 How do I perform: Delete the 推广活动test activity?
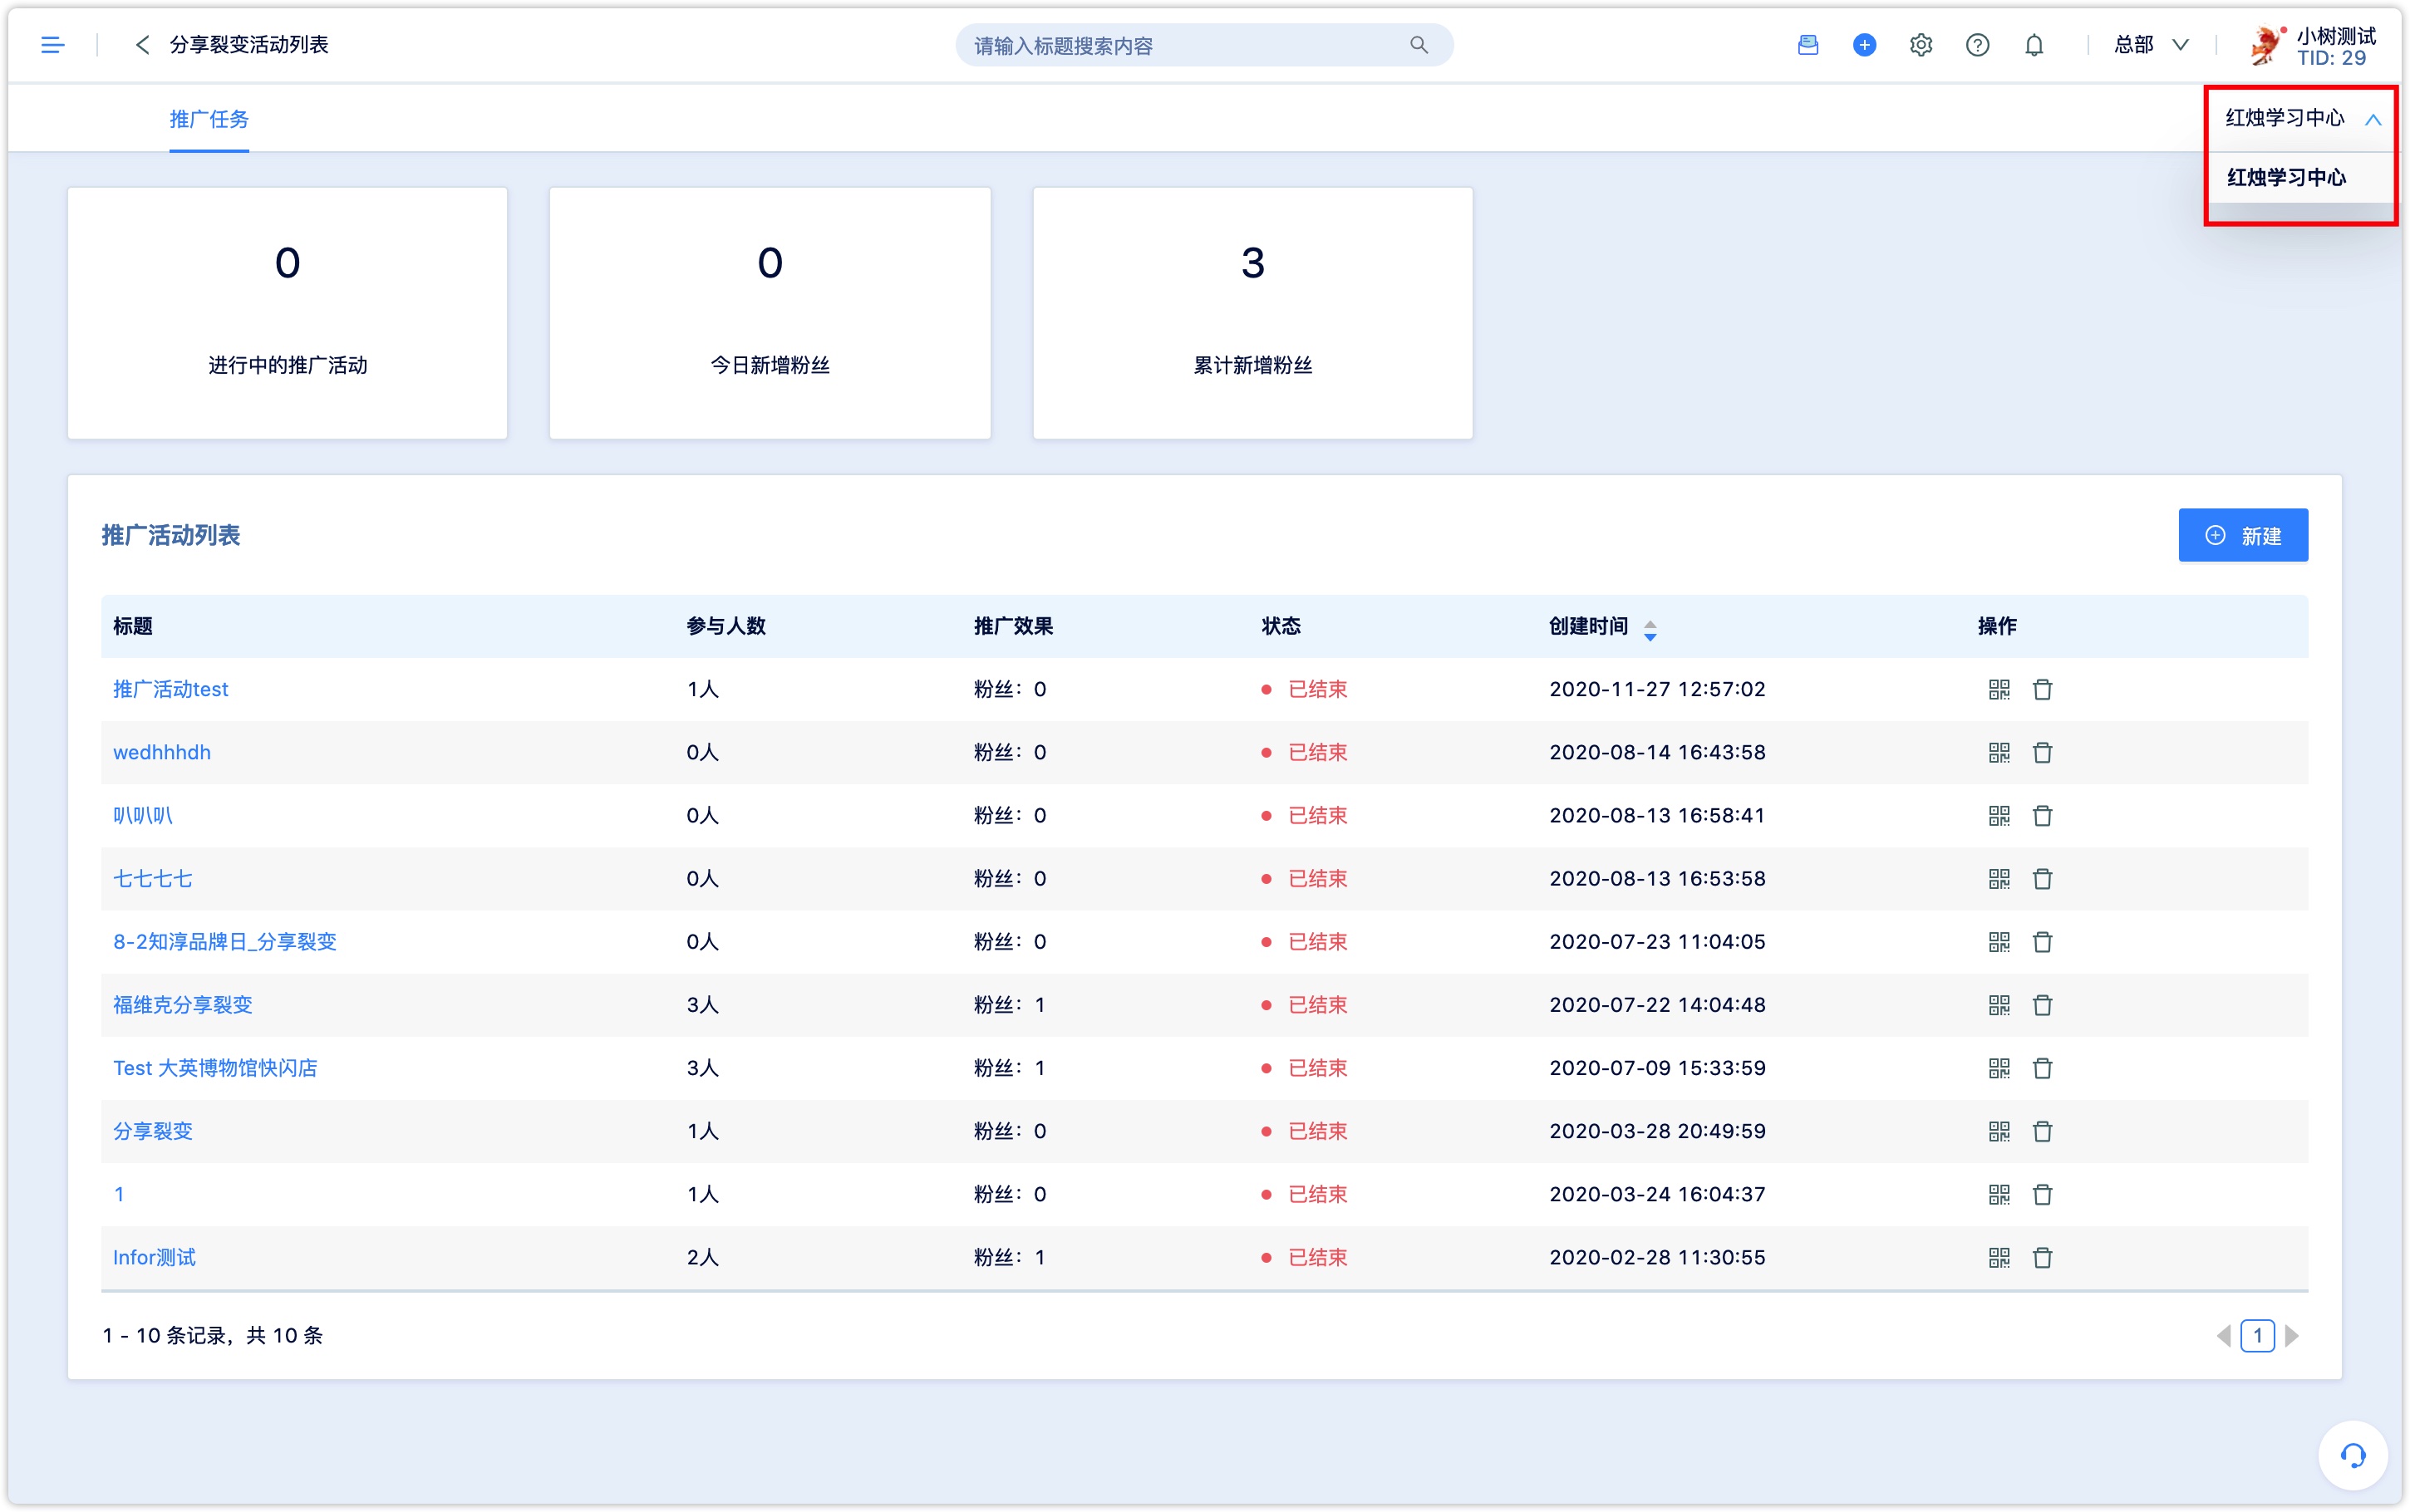(x=2042, y=689)
